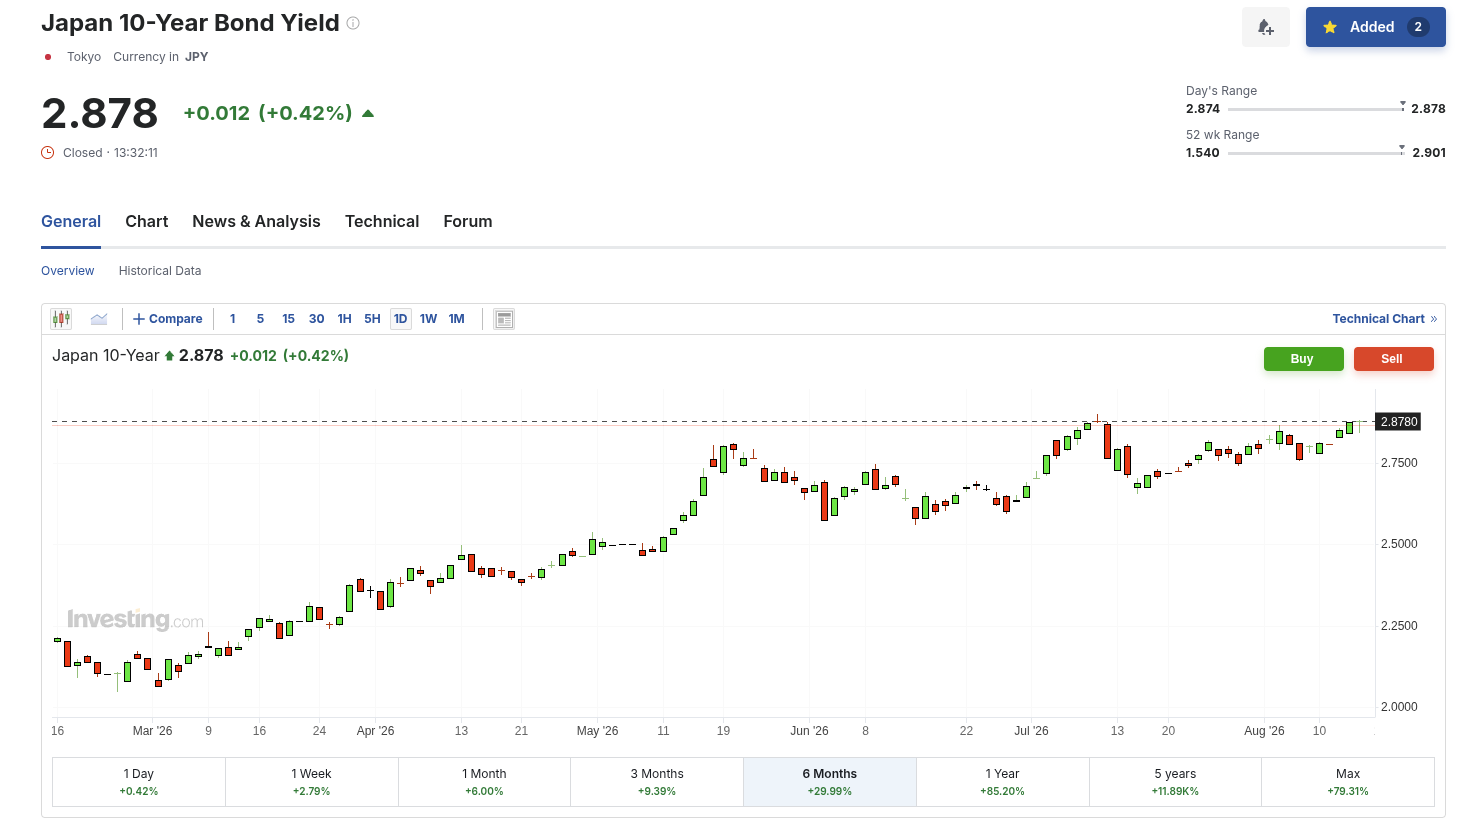The height and width of the screenshot is (840, 1467).
Task: Click the 2.8780 price label on axis
Action: (x=1398, y=422)
